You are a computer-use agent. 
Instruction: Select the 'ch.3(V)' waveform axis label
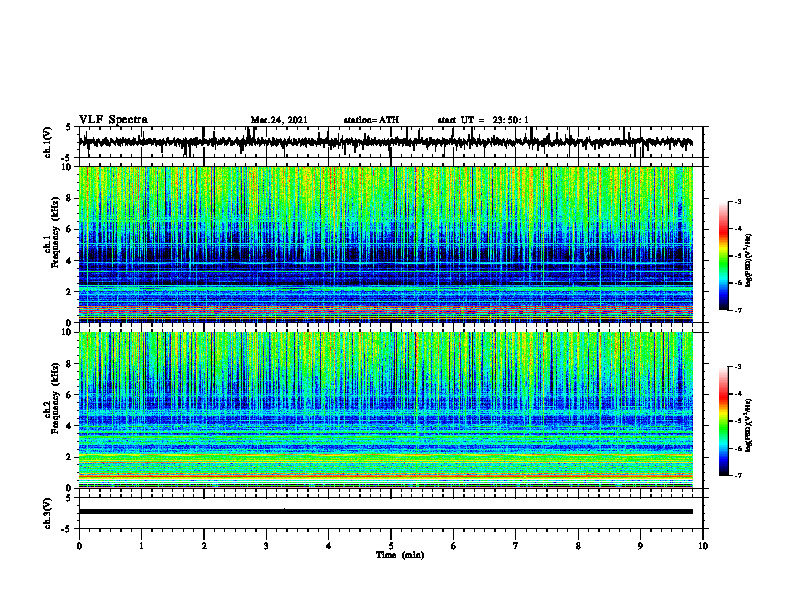tap(48, 513)
